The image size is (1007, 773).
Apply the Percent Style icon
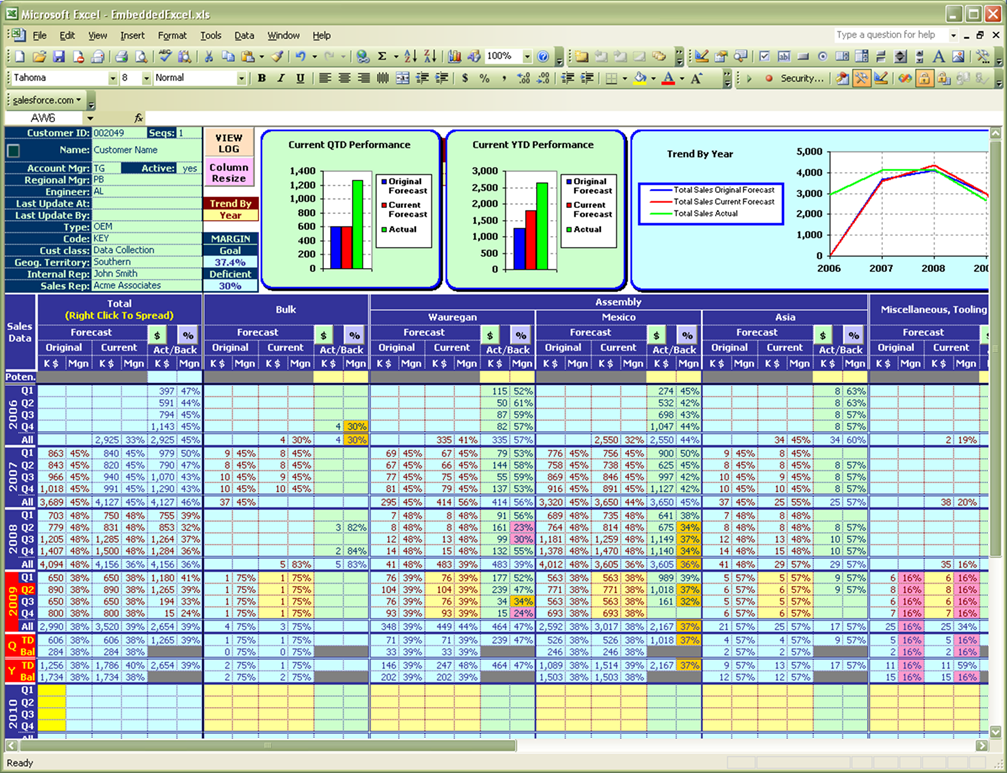click(484, 78)
